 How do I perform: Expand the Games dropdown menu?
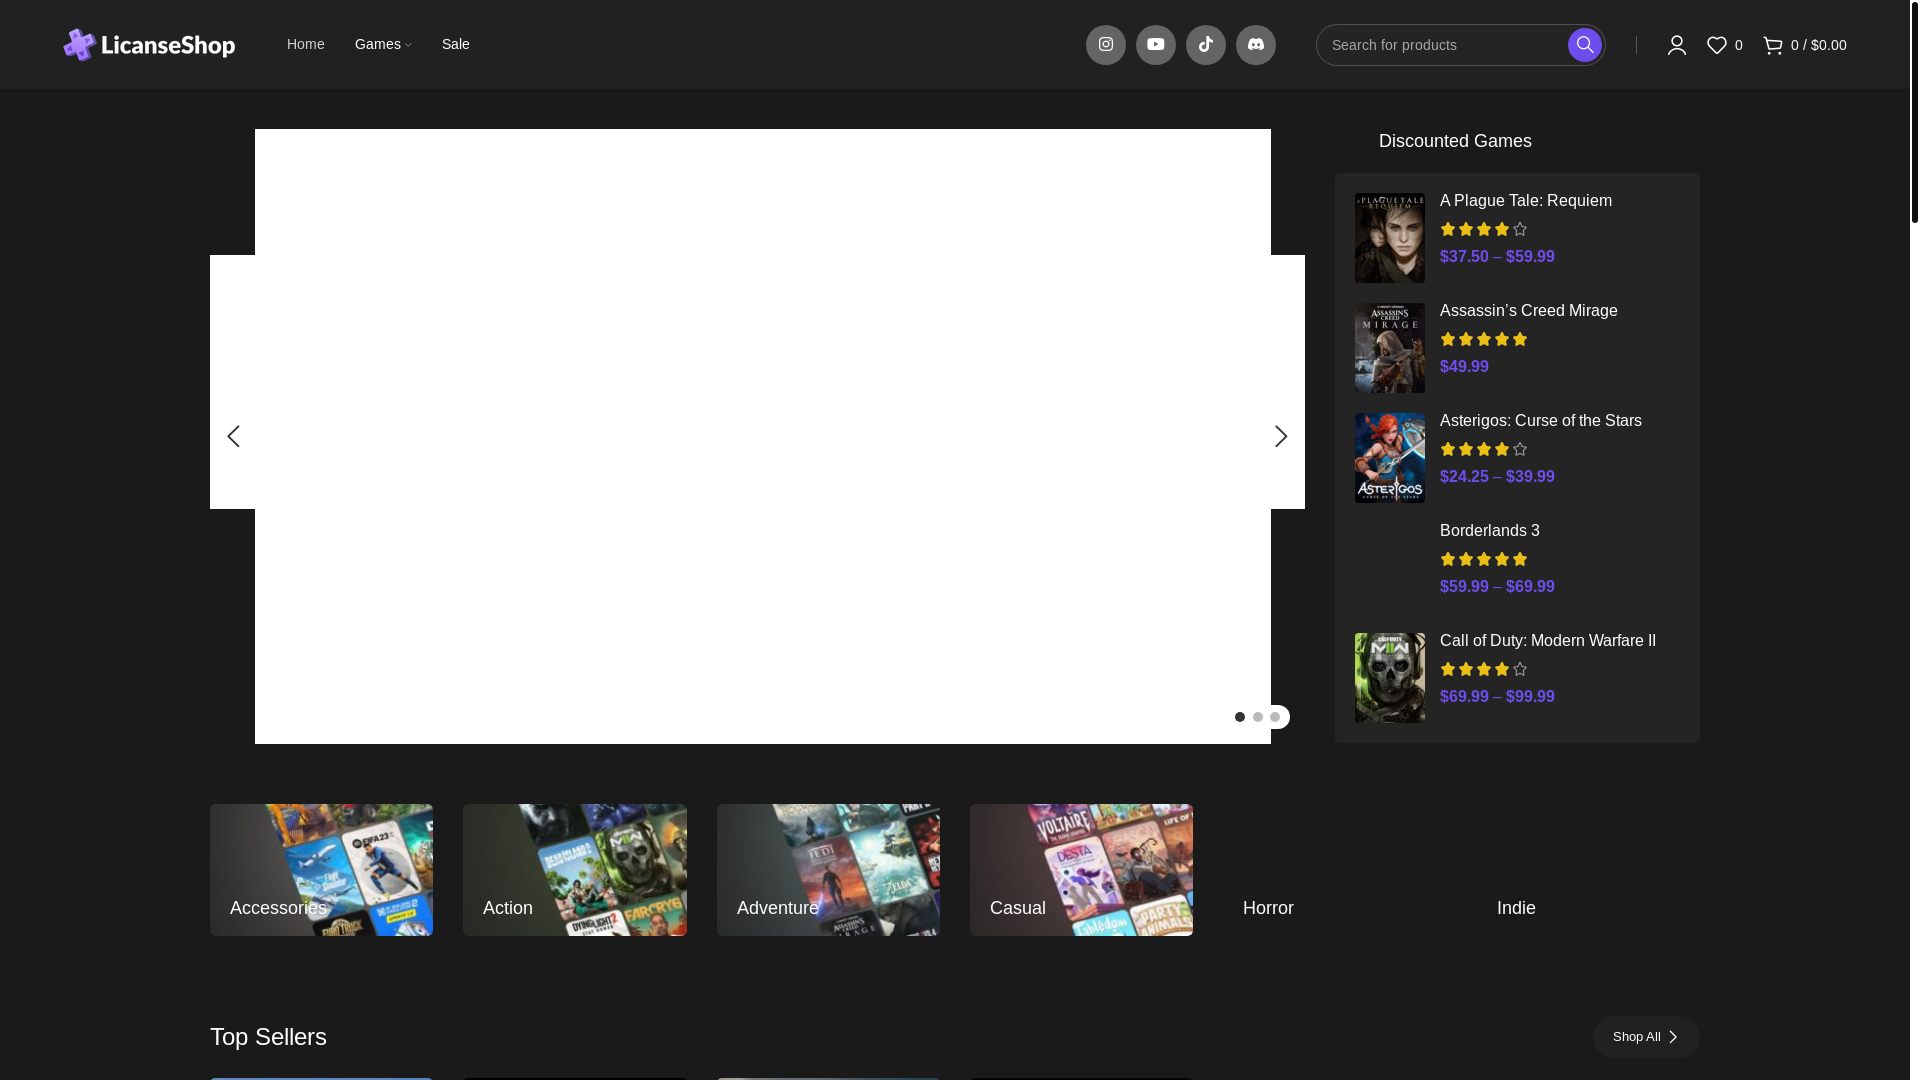point(383,44)
